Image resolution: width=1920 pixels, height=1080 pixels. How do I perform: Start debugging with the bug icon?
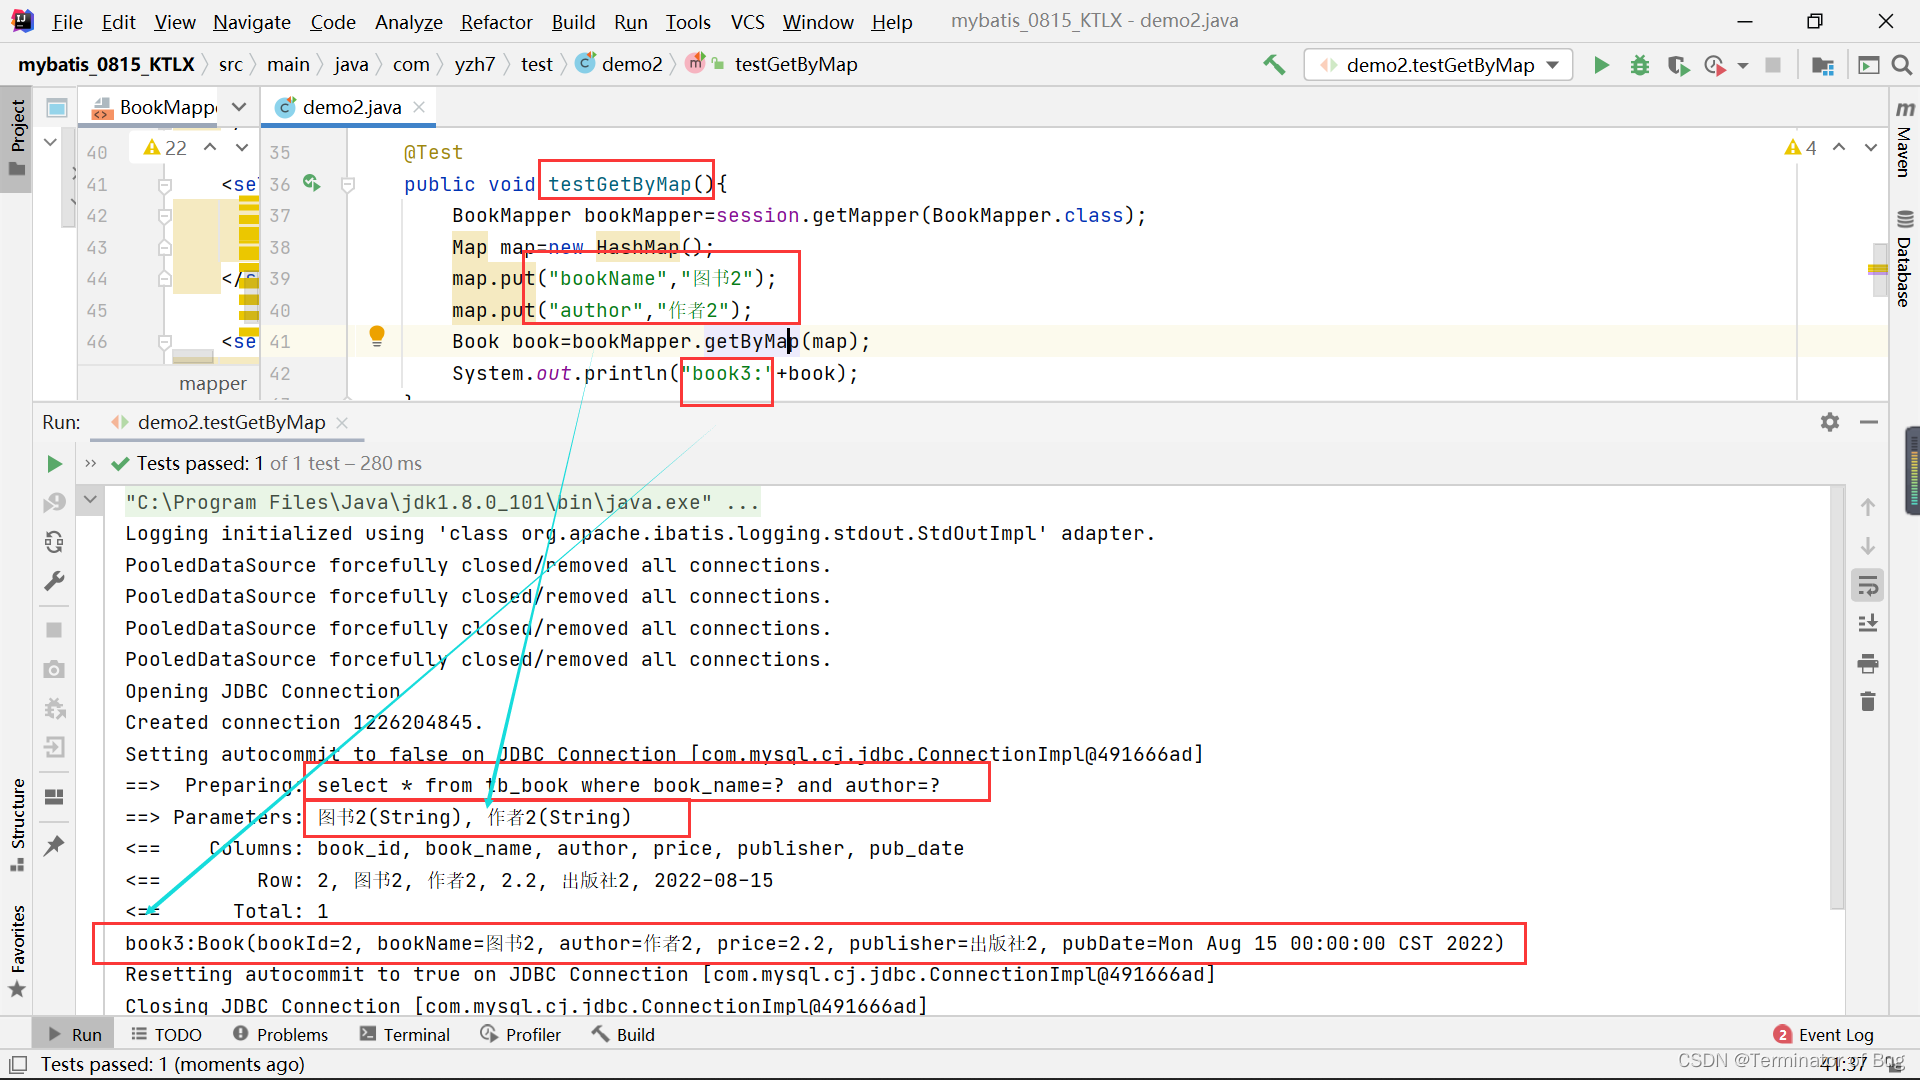1640,65
